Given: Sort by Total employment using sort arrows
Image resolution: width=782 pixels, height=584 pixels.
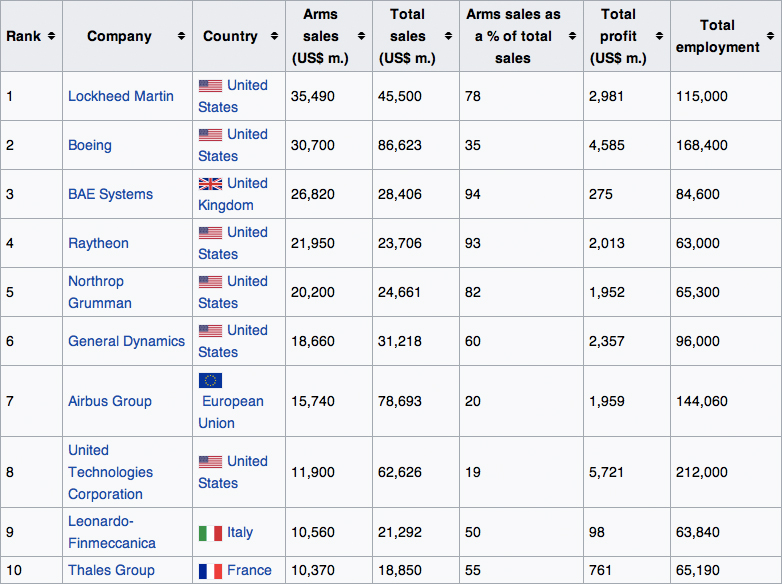Looking at the screenshot, I should (771, 36).
